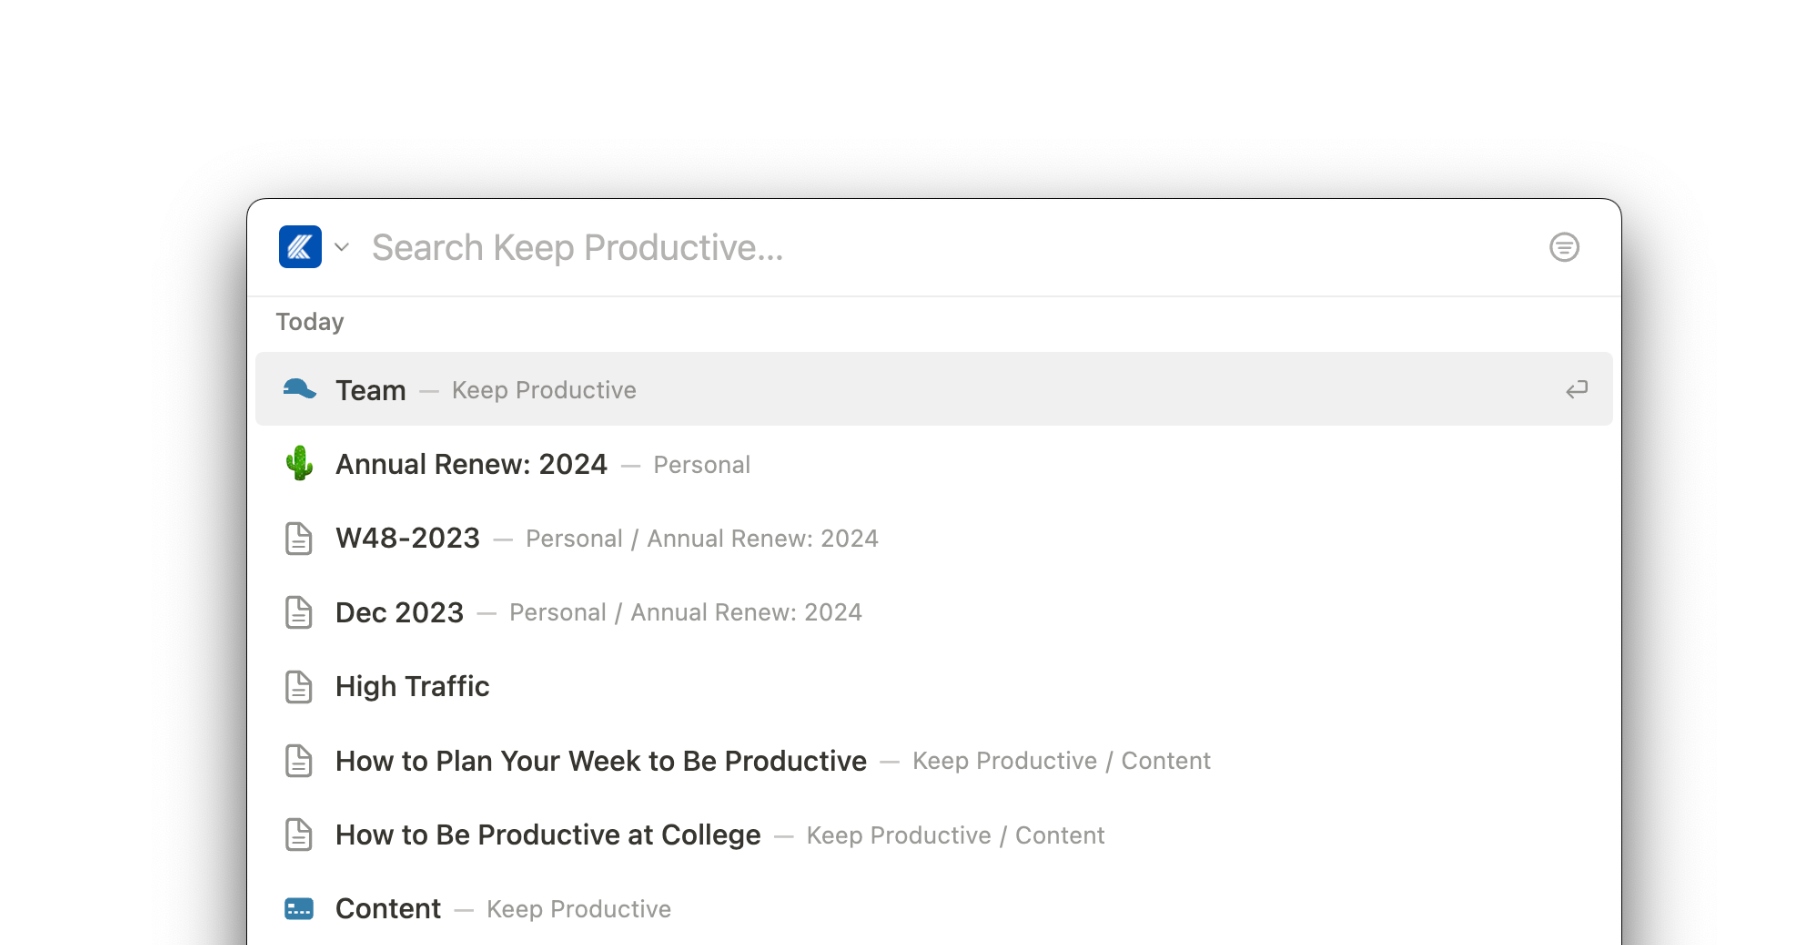
Task: Open the W48-2023 note
Action: coord(407,538)
